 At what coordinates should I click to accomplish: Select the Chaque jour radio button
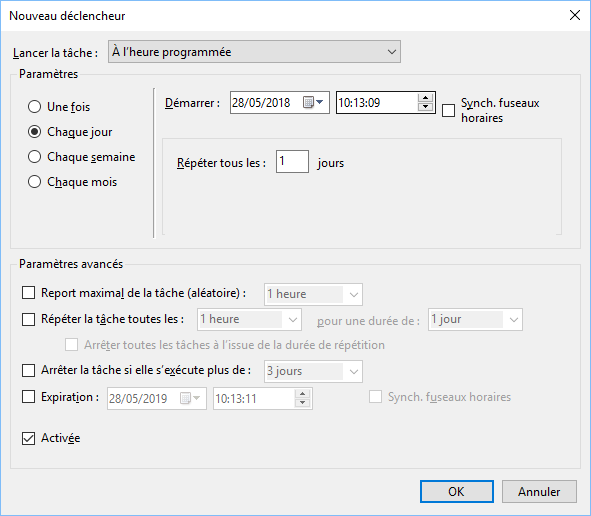(x=34, y=132)
